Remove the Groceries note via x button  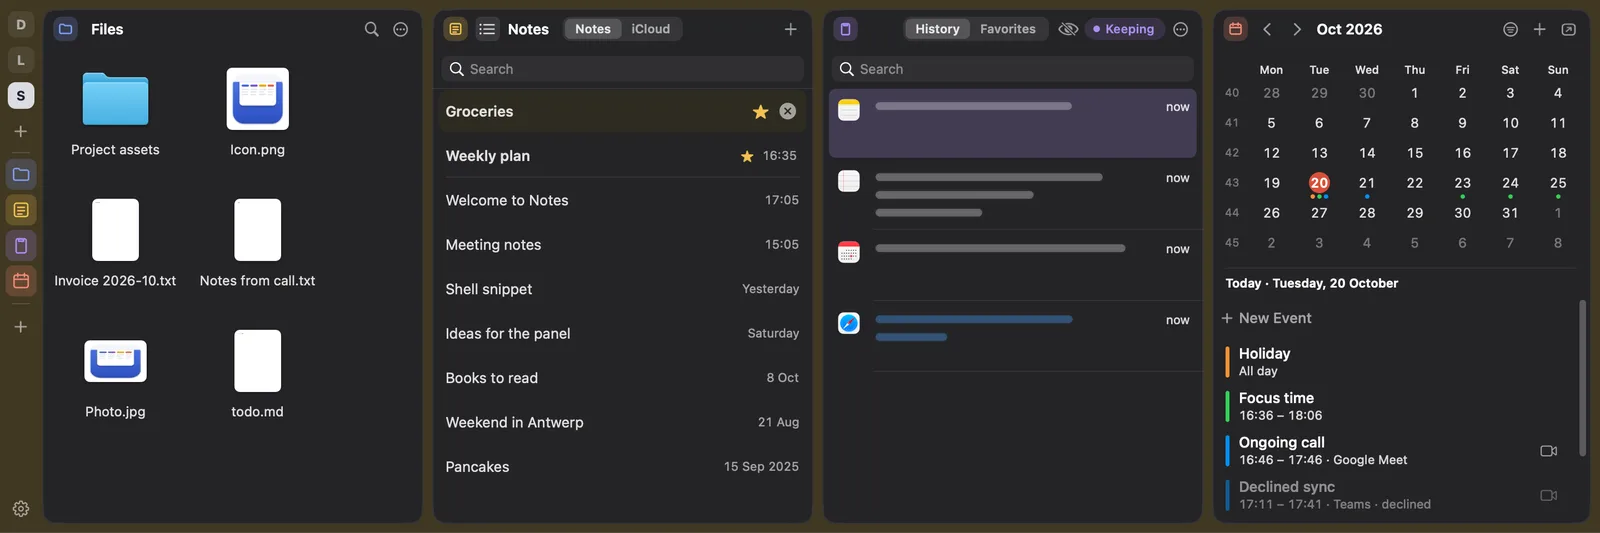point(788,111)
